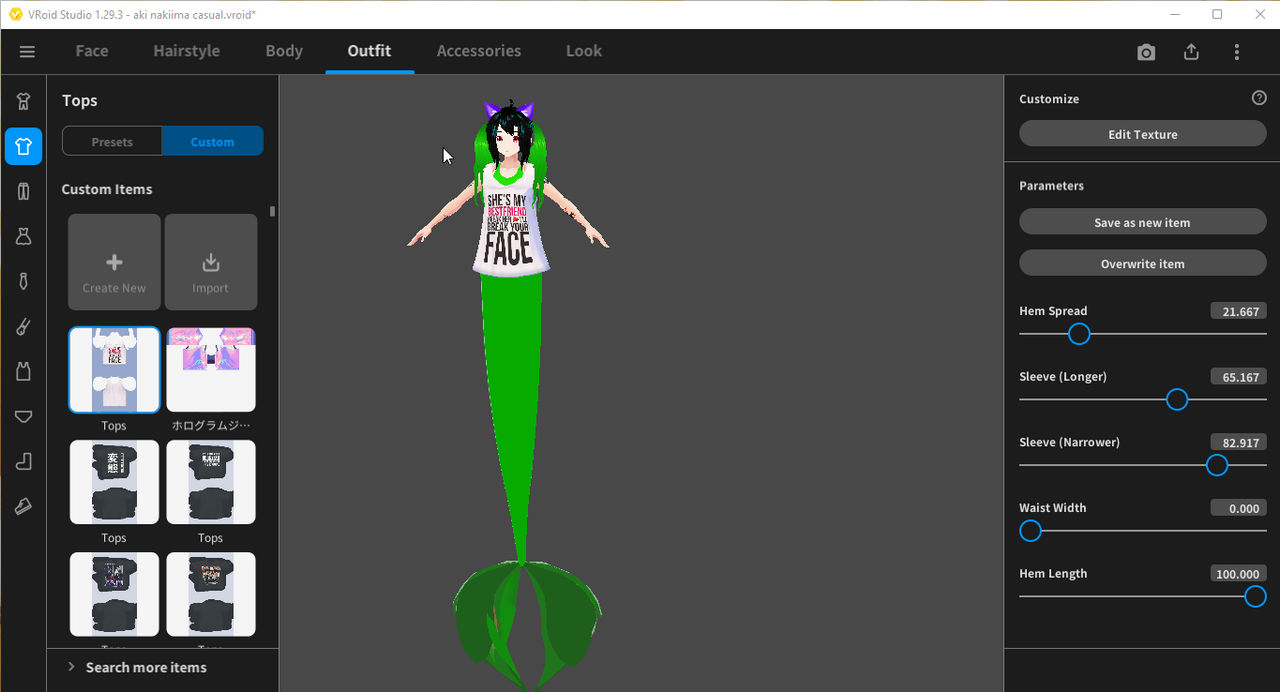Image resolution: width=1280 pixels, height=692 pixels.
Task: Open the vertical three-dot options menu
Action: [x=1237, y=52]
